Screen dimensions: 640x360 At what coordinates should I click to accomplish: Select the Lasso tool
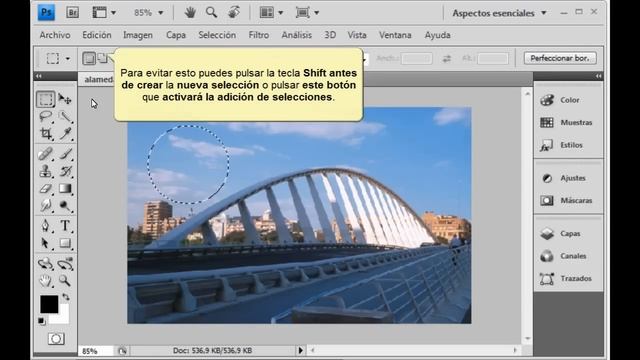point(45,117)
